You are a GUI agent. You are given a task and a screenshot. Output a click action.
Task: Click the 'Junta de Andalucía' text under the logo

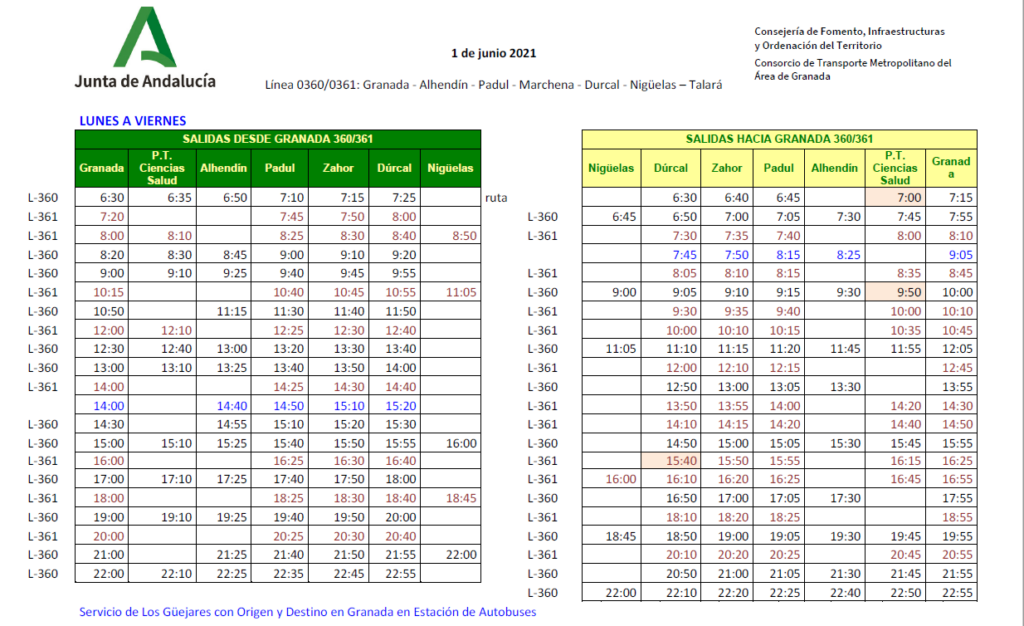(x=145, y=81)
